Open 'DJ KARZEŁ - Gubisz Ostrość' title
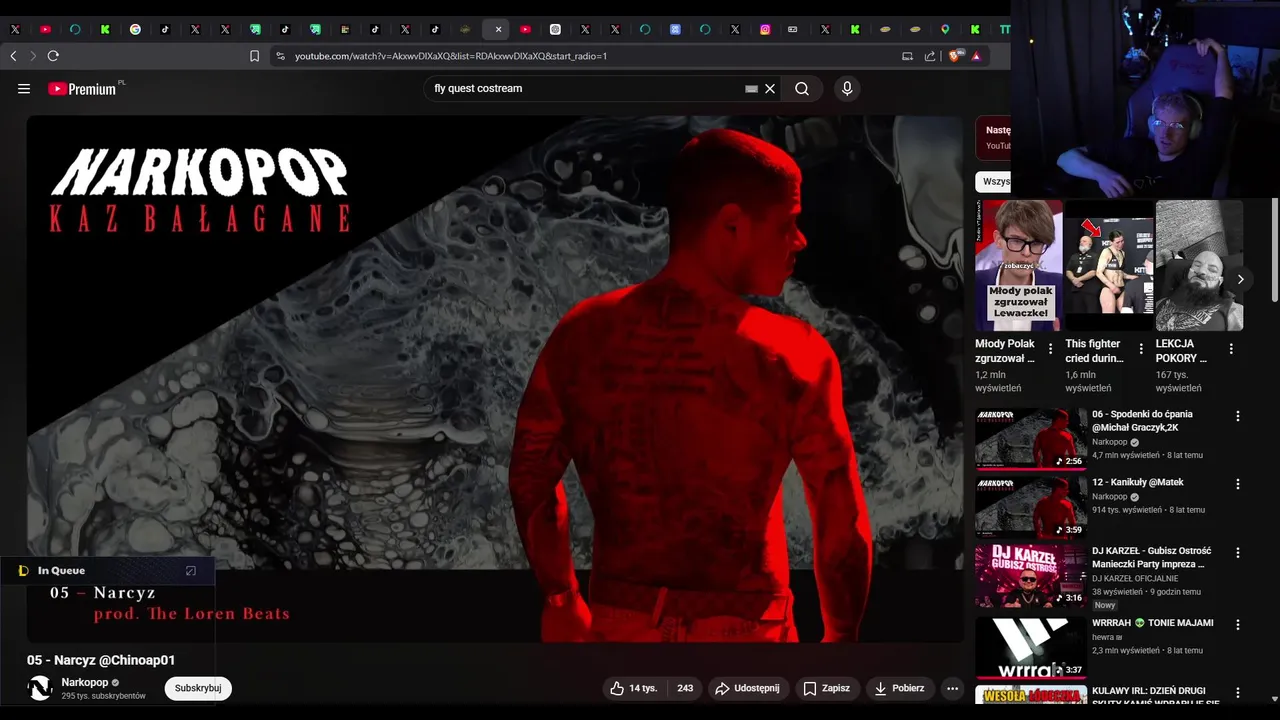 (1151, 557)
